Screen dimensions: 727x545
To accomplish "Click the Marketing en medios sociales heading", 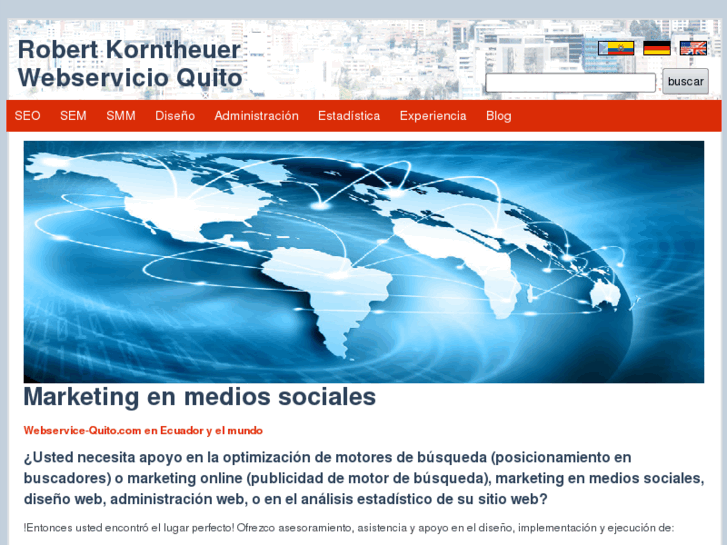I will tap(200, 397).
